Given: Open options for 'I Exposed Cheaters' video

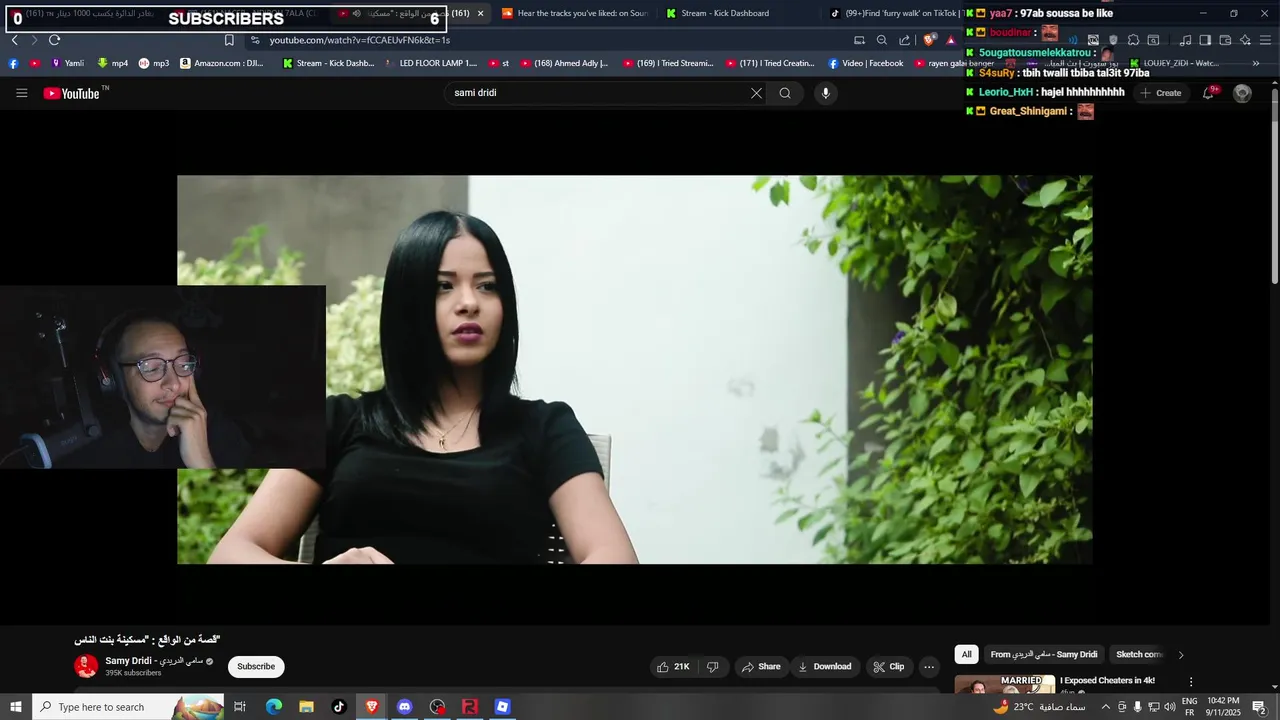Looking at the screenshot, I should (x=1191, y=681).
